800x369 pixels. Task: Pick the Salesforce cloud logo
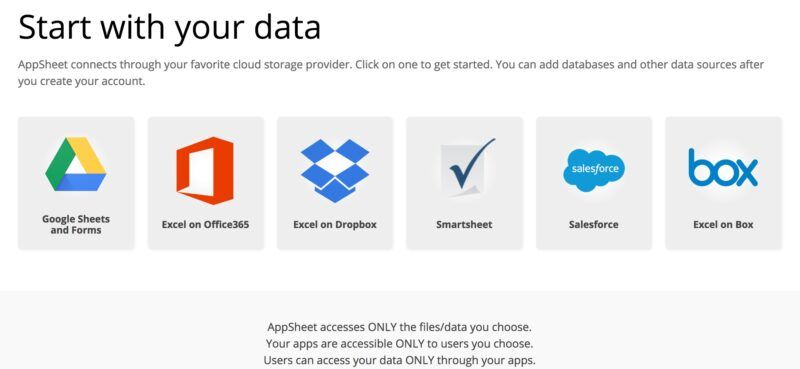(x=594, y=170)
